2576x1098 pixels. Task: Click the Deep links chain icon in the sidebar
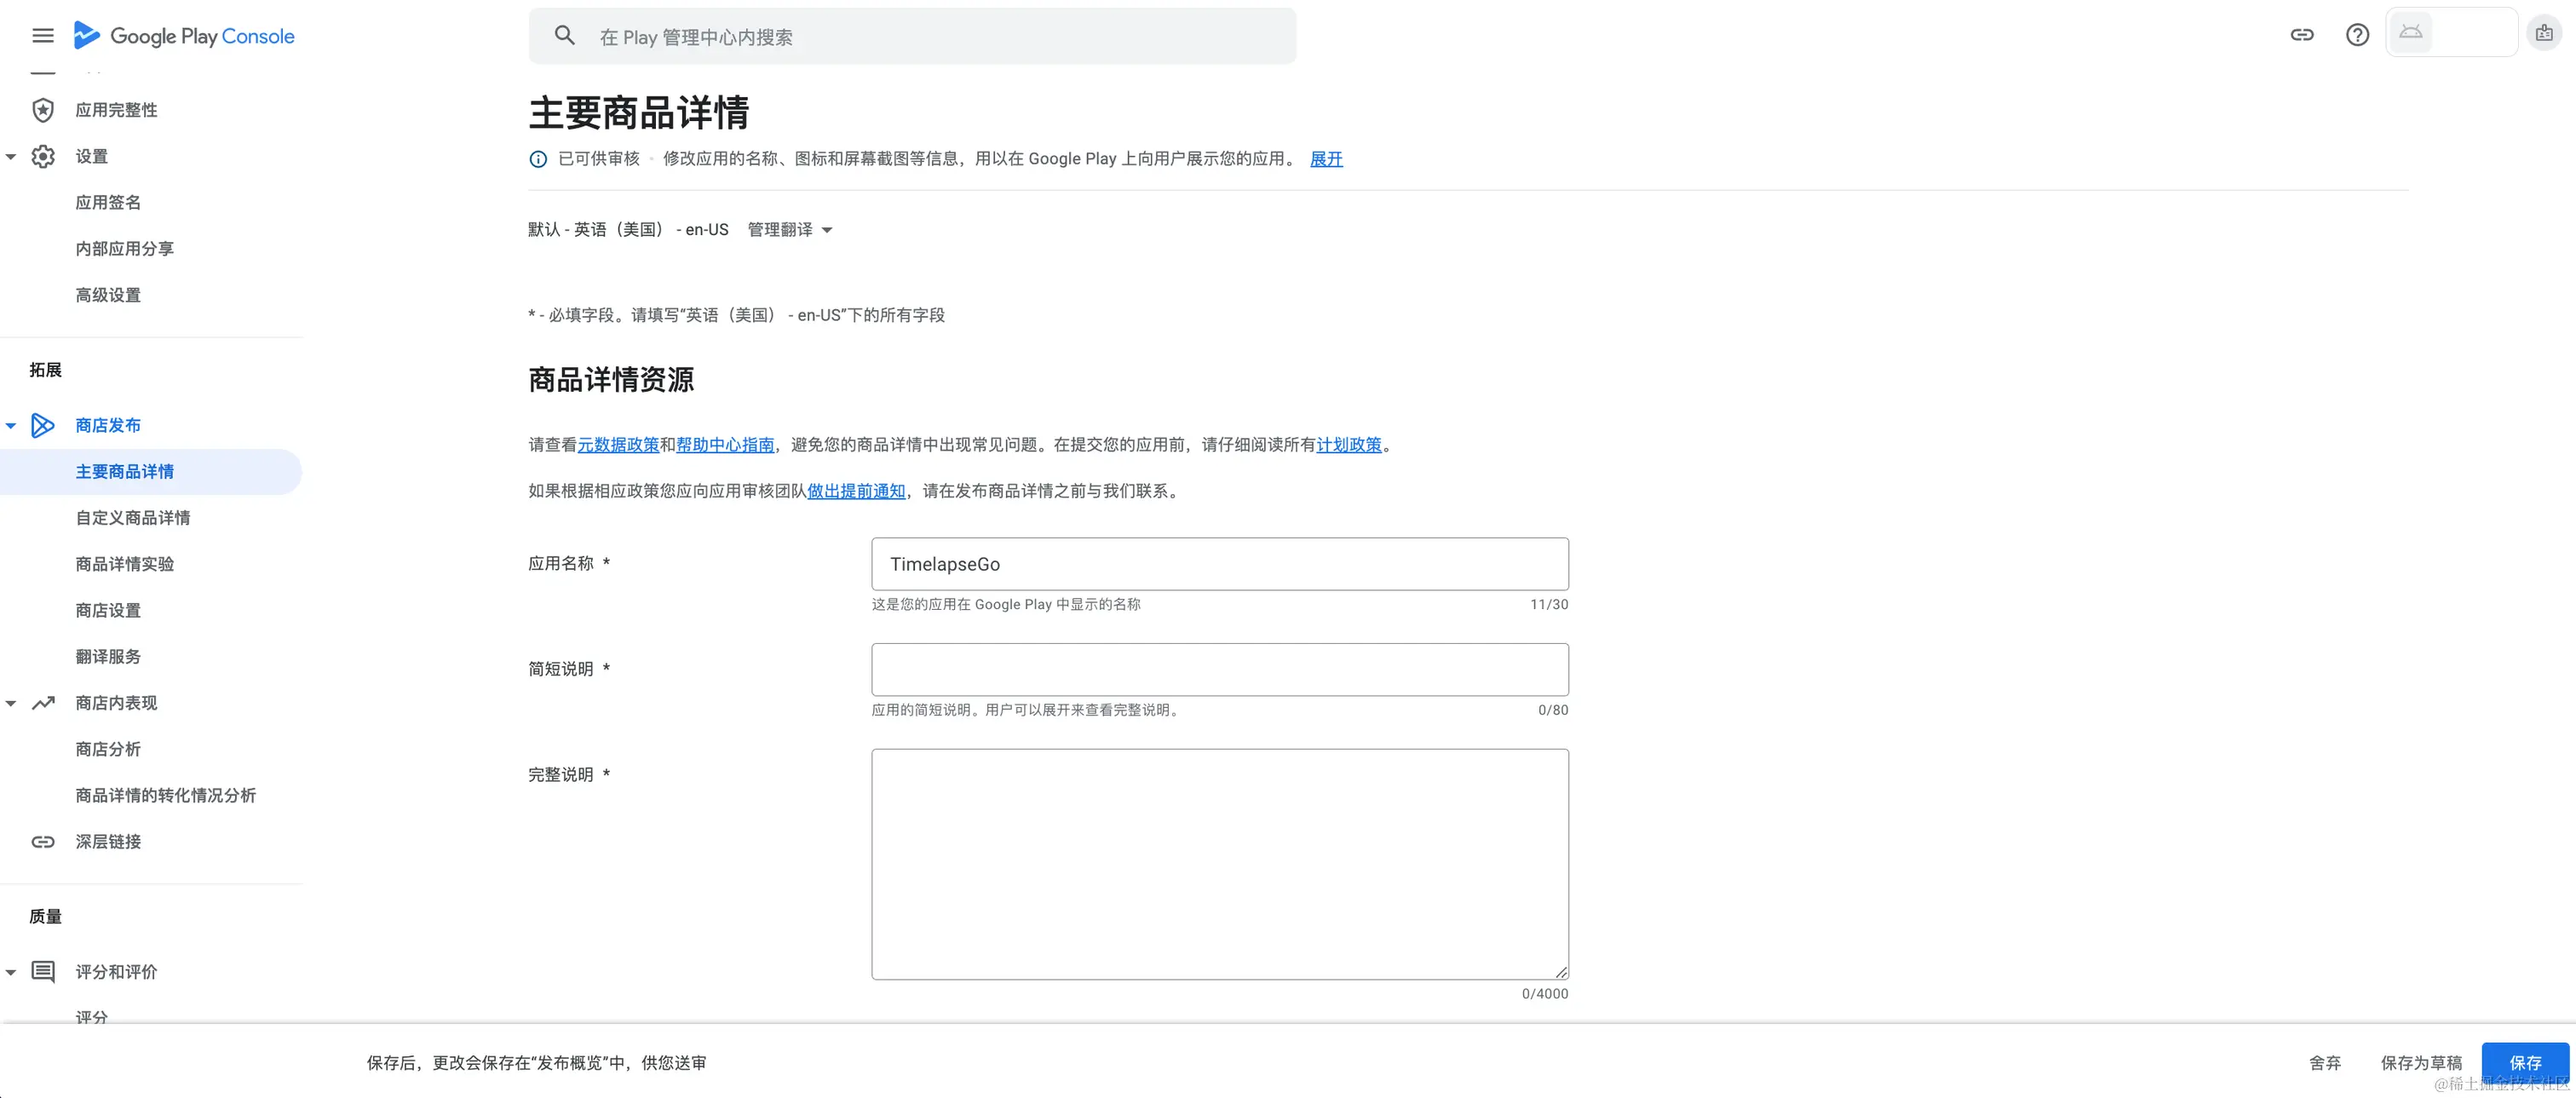pos(43,842)
